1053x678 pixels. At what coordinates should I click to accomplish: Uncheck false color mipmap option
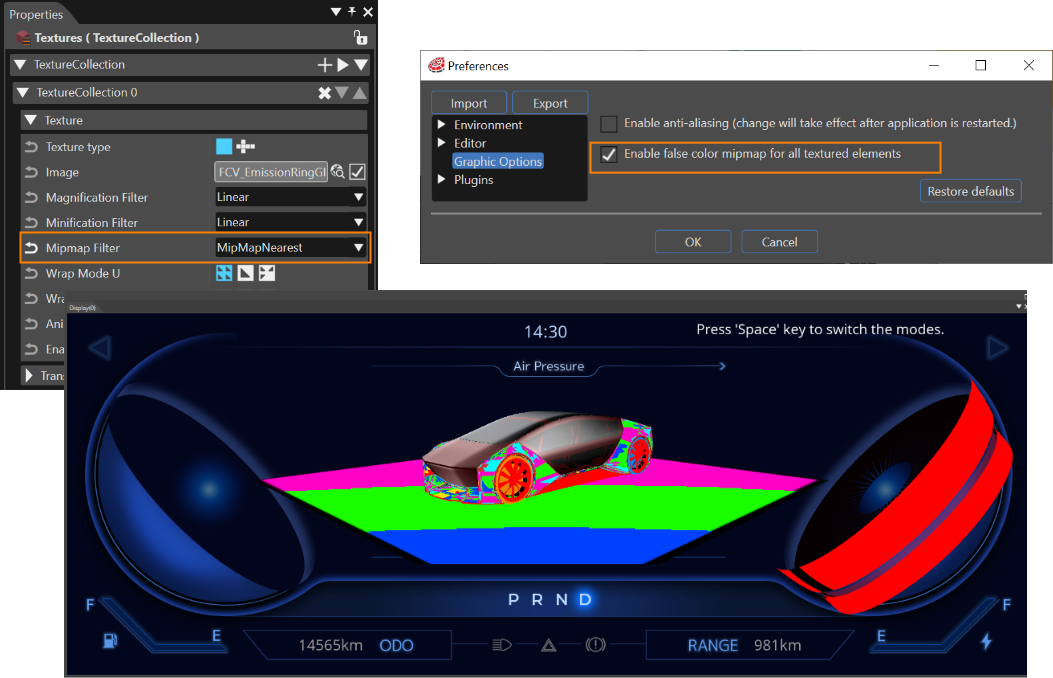click(x=609, y=154)
